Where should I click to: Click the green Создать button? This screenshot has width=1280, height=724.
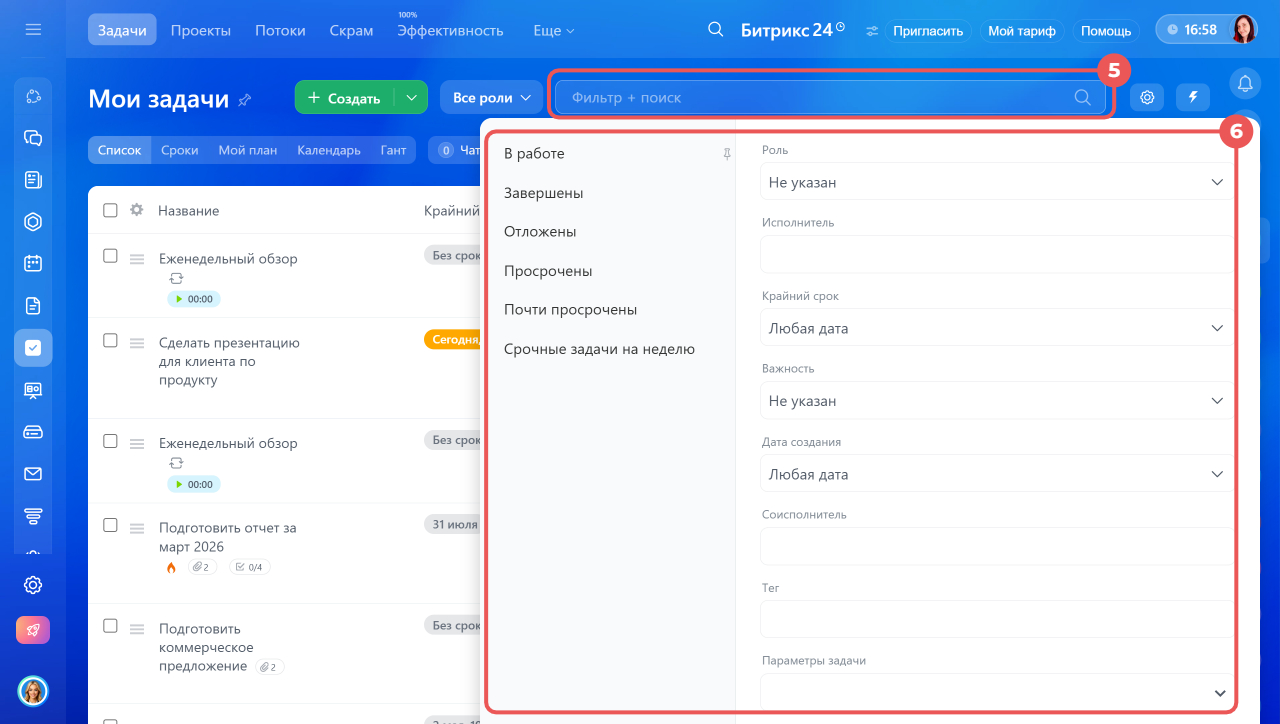[x=344, y=98]
